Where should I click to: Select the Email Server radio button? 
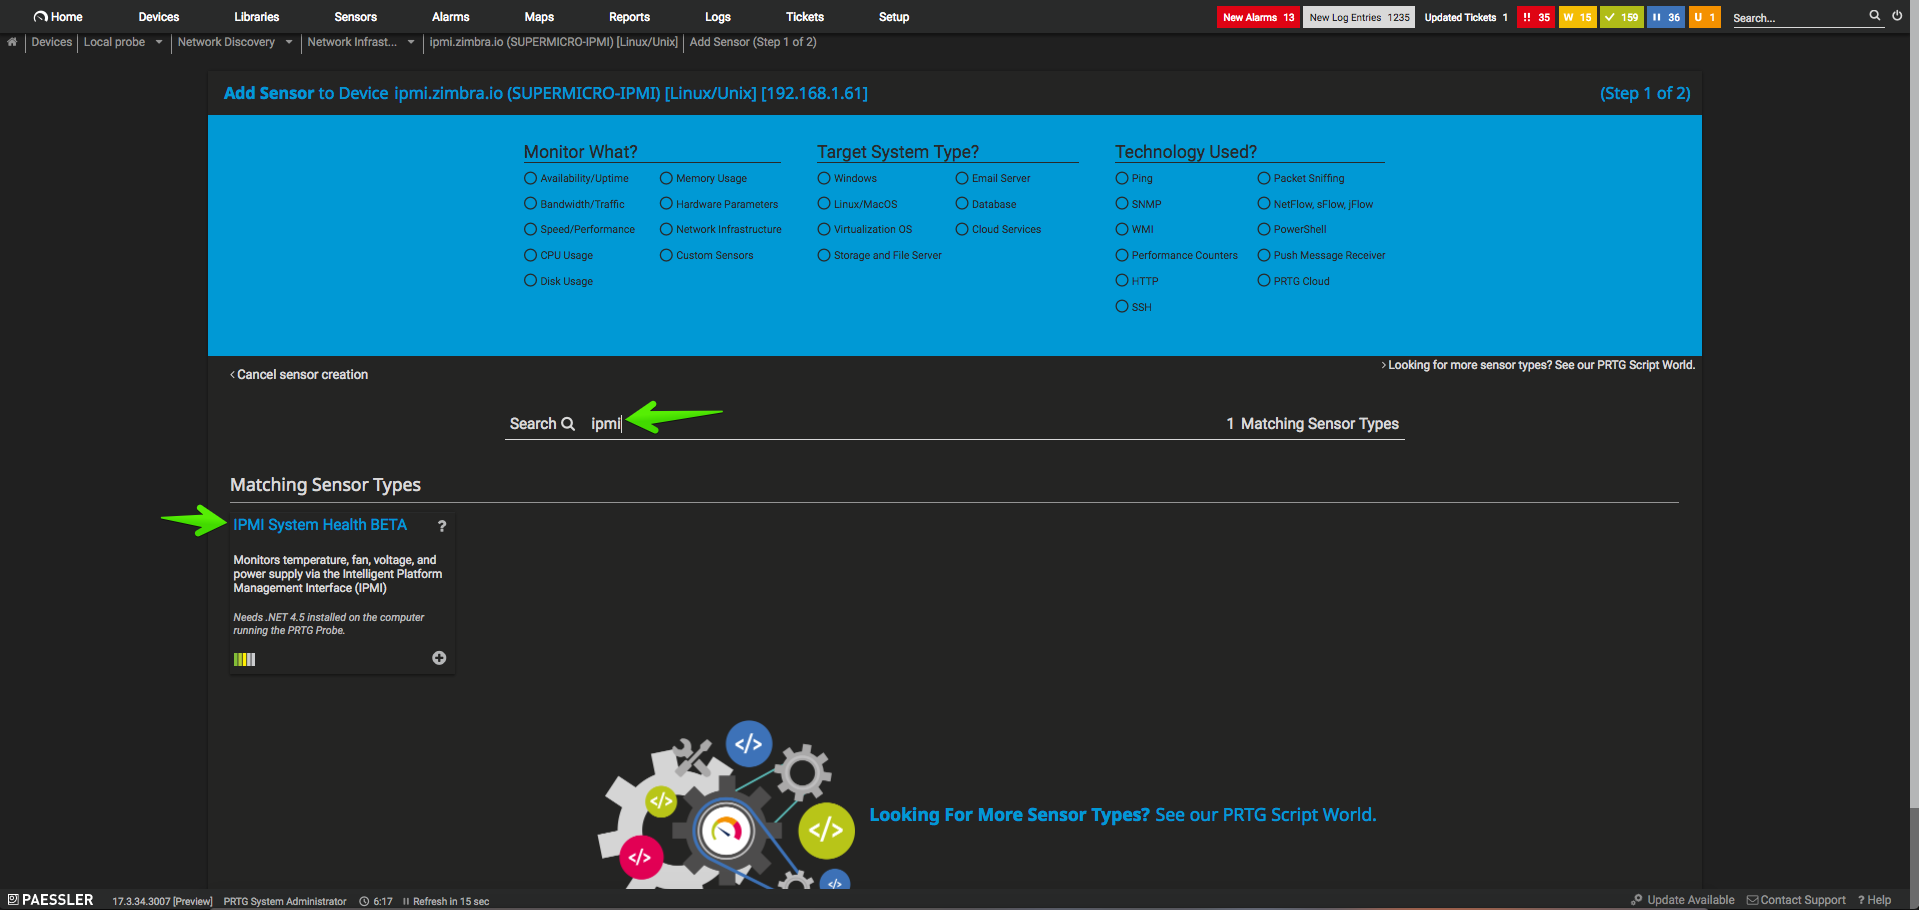point(962,178)
